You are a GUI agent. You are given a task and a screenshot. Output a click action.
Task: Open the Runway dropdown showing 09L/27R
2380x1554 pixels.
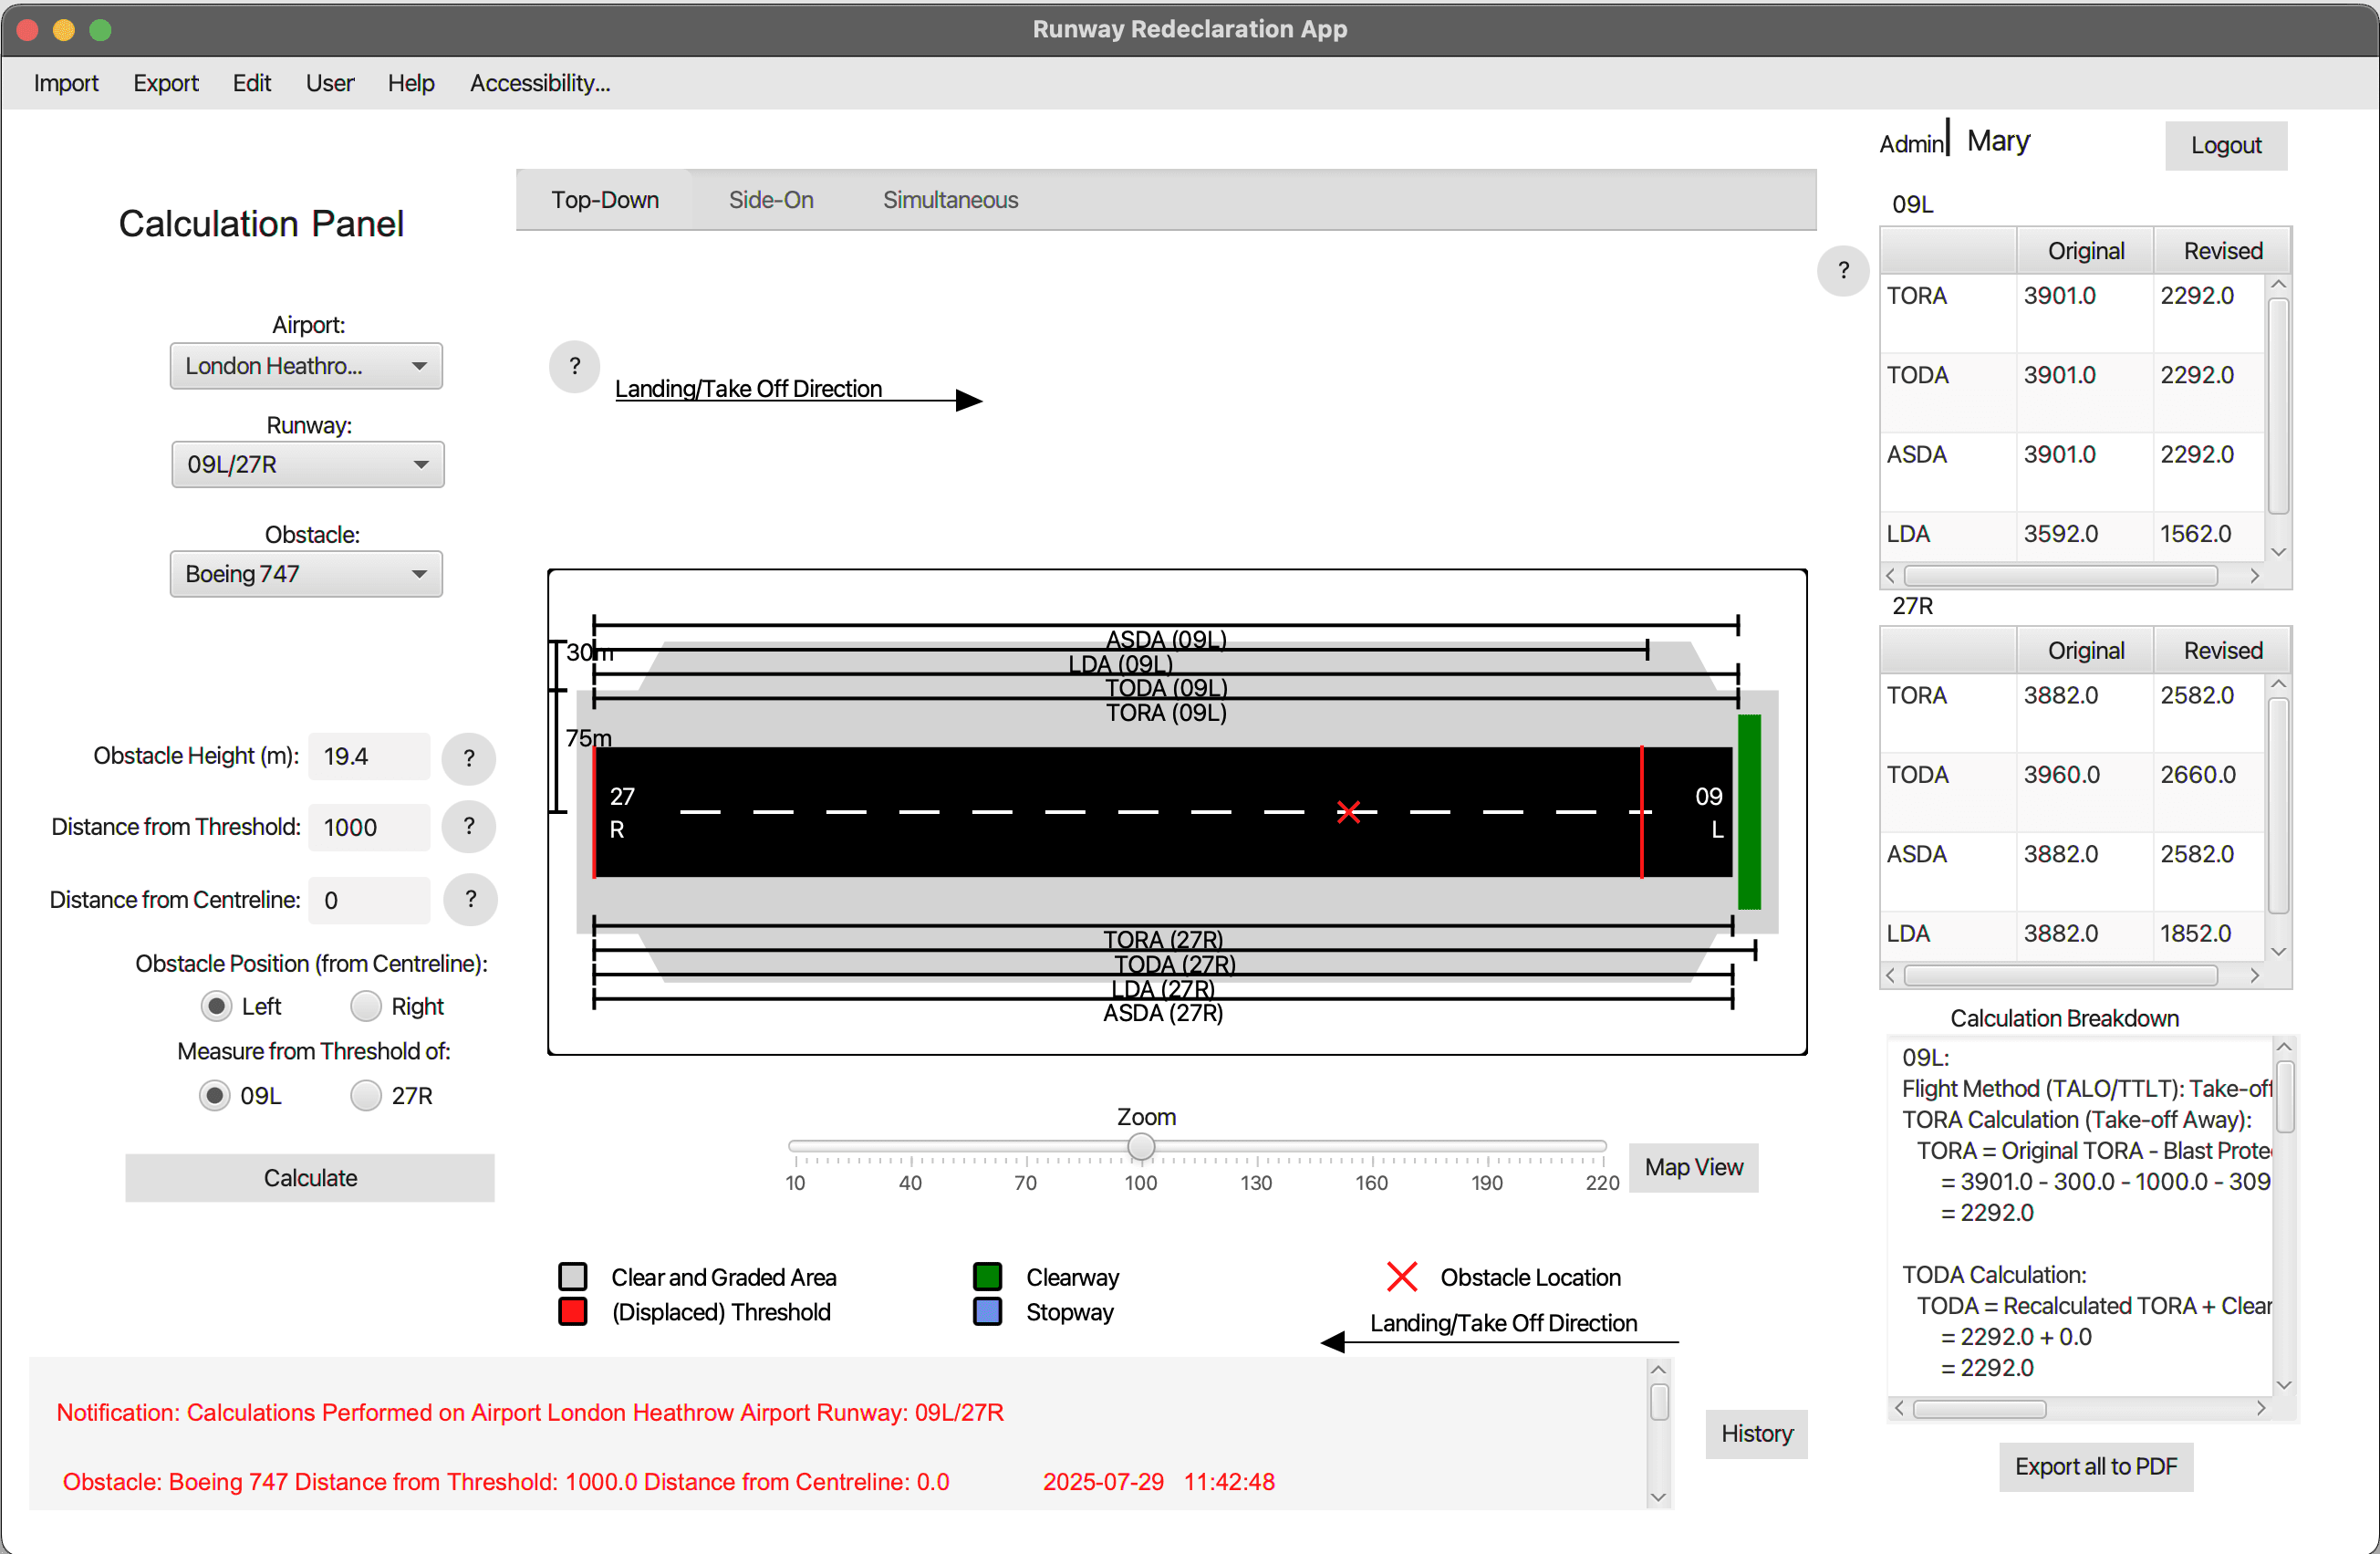307,464
